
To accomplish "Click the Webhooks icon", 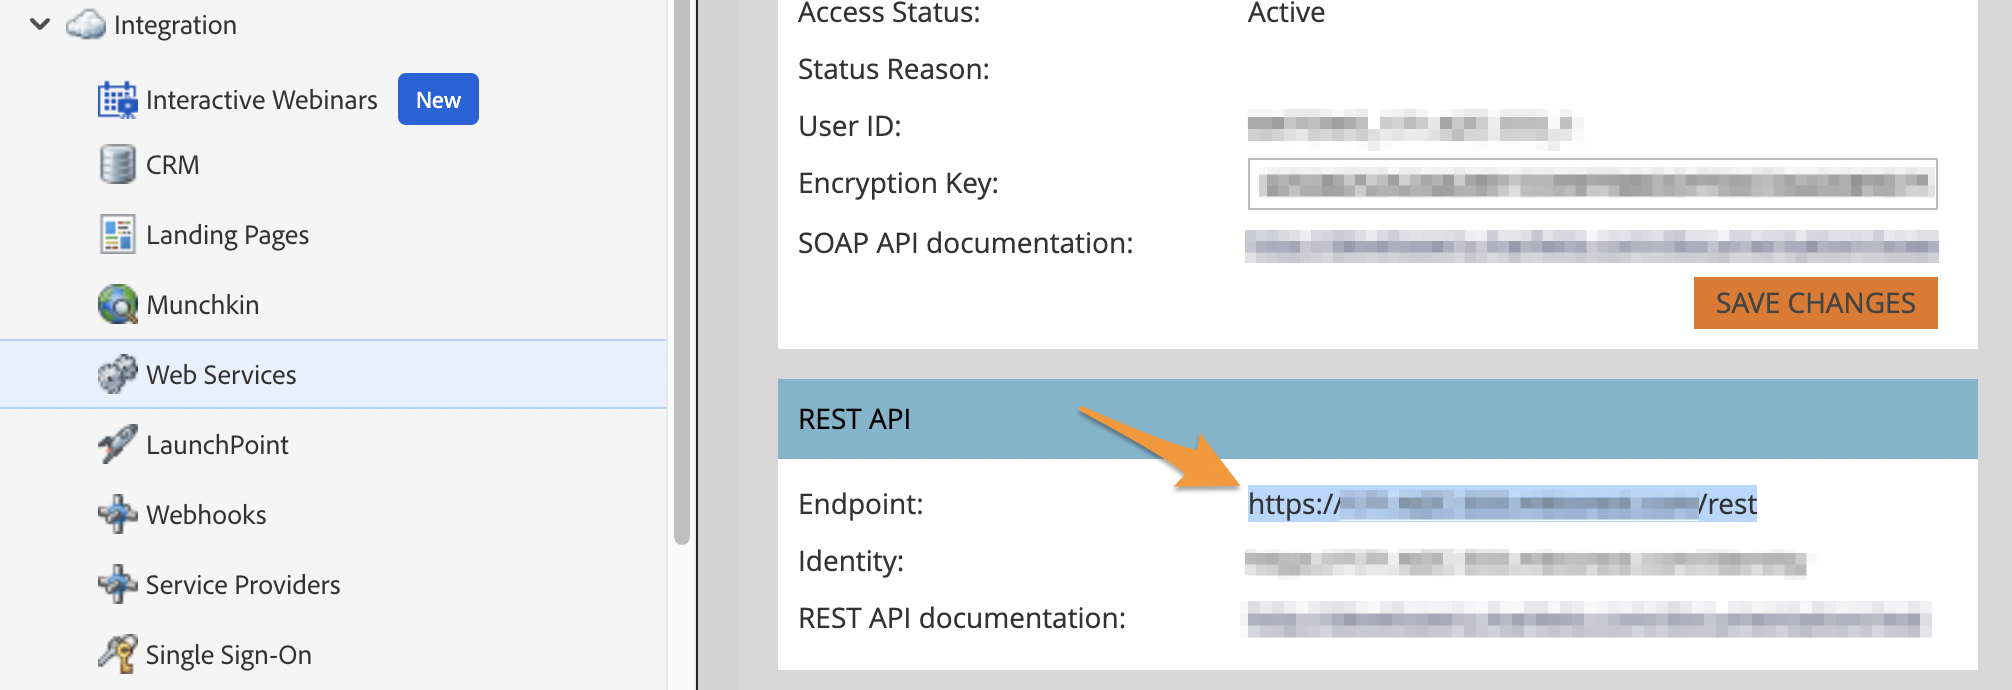I will pos(117,514).
